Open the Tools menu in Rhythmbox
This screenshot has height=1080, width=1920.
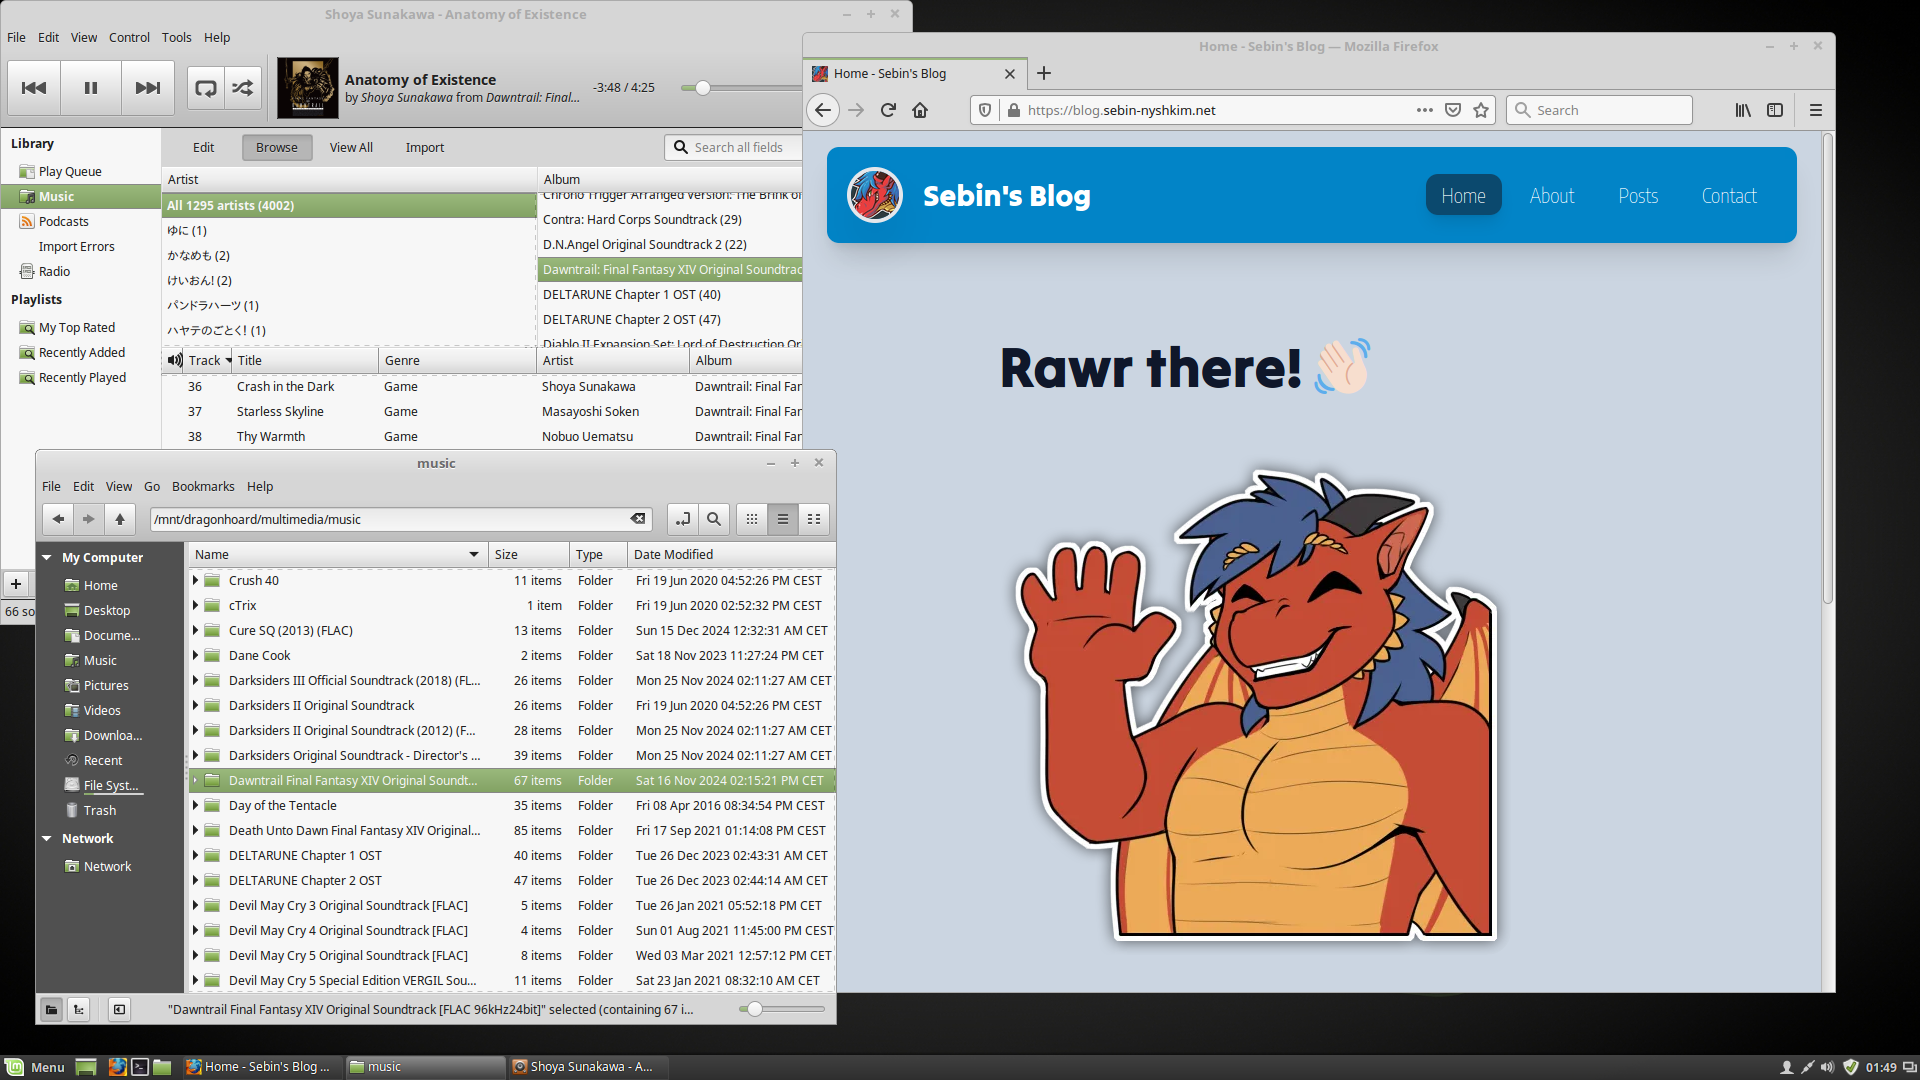(x=176, y=37)
